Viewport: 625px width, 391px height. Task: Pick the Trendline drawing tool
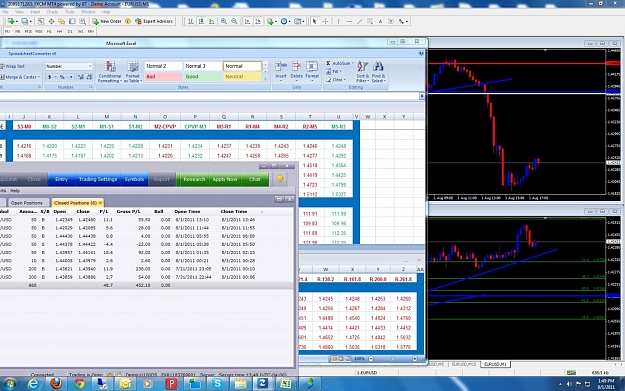click(x=360, y=21)
